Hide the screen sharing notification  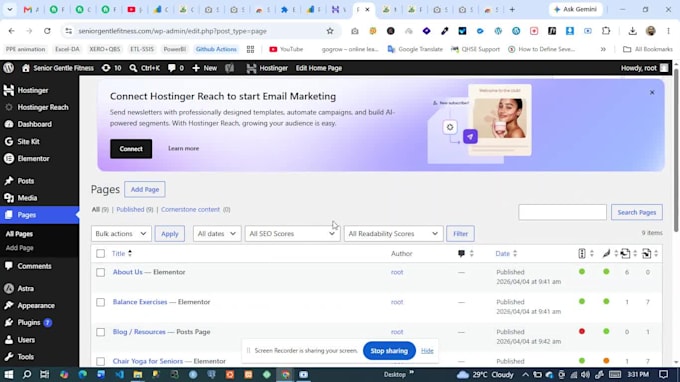click(427, 351)
